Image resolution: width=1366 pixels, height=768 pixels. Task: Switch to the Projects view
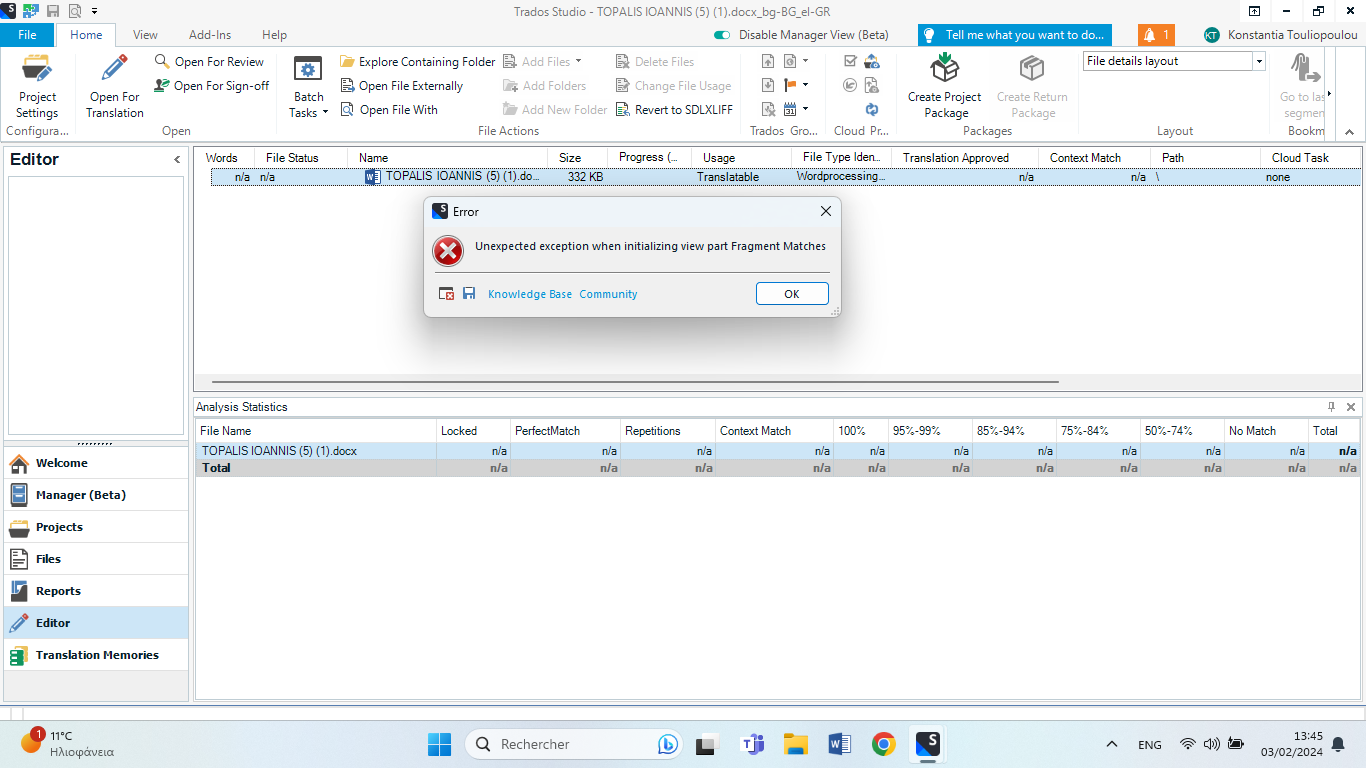click(96, 527)
